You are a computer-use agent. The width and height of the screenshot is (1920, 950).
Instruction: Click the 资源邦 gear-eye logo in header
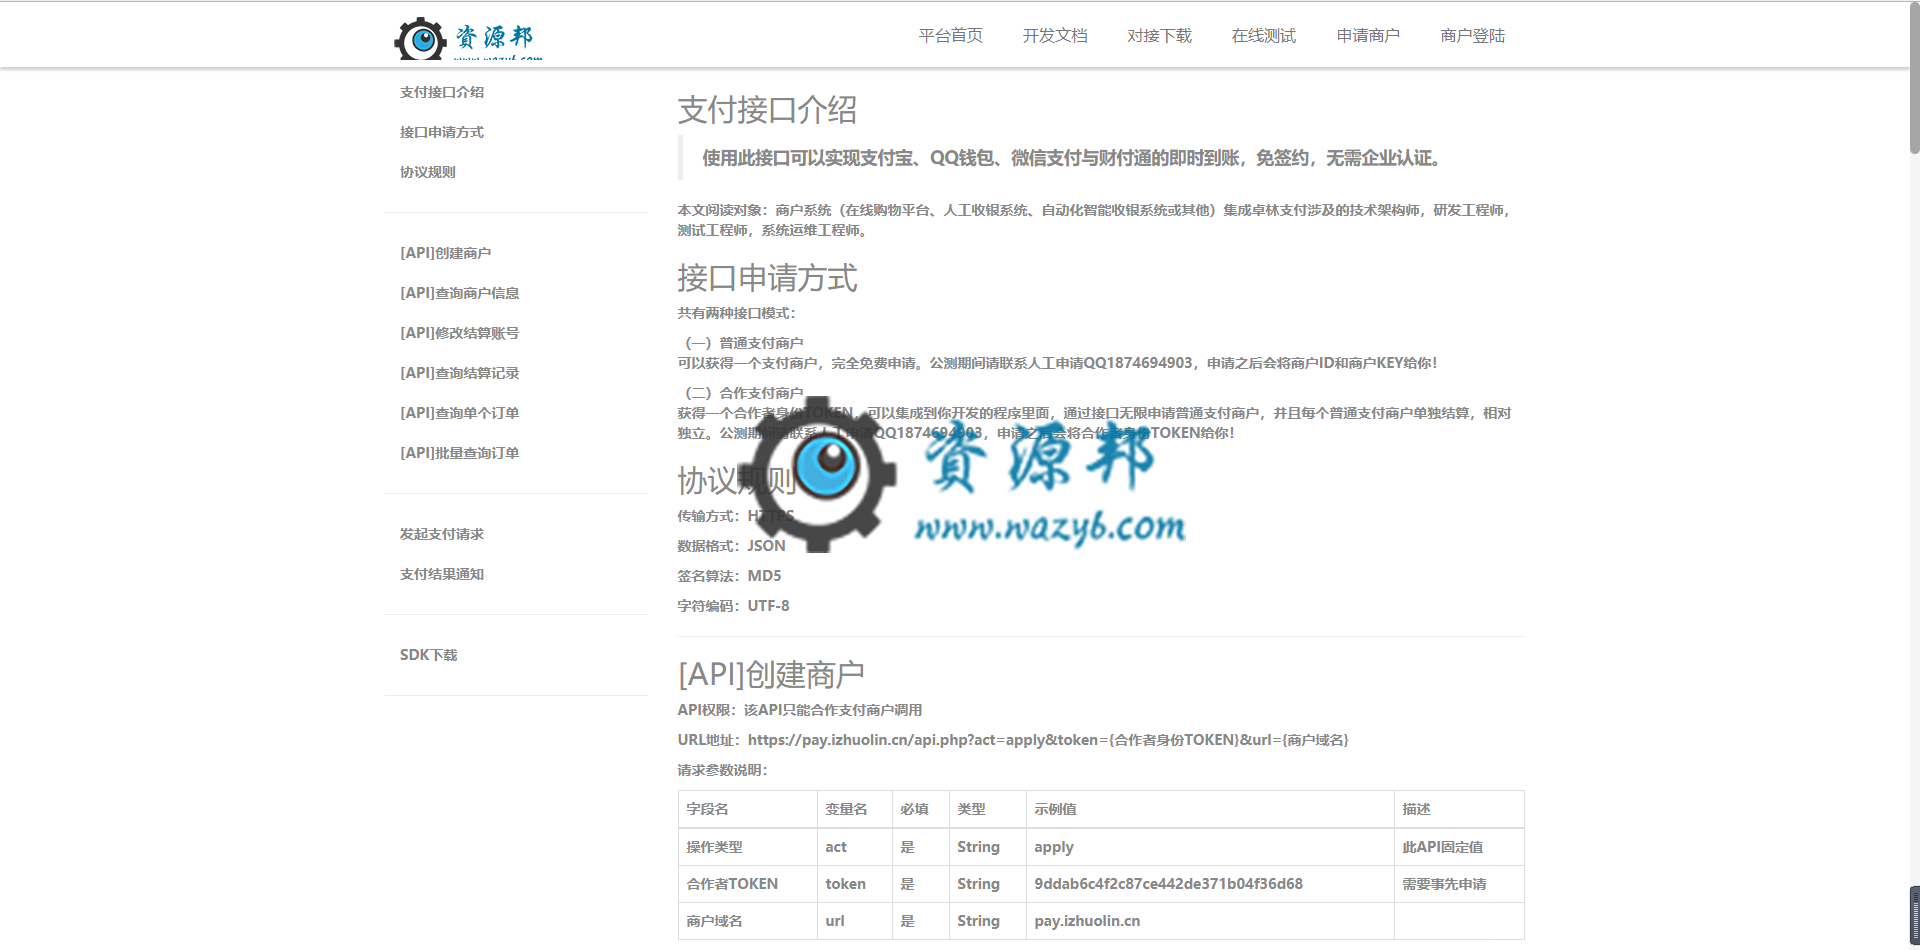tap(468, 38)
